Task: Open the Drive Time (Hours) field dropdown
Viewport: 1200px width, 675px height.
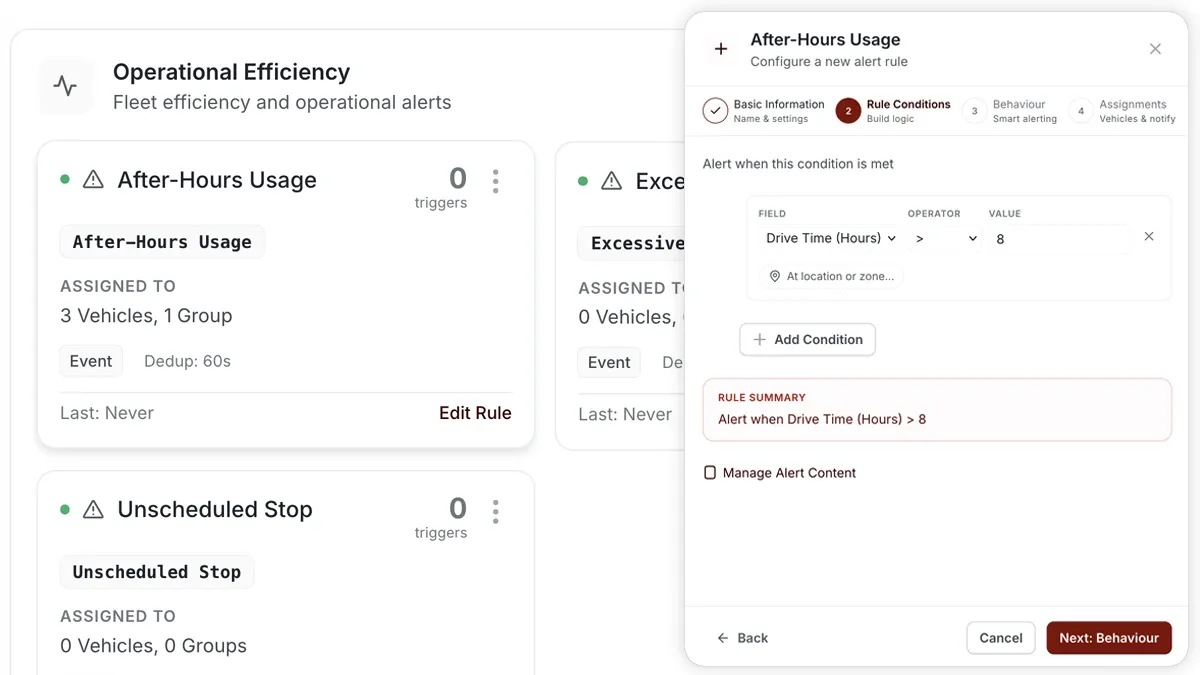Action: click(830, 238)
